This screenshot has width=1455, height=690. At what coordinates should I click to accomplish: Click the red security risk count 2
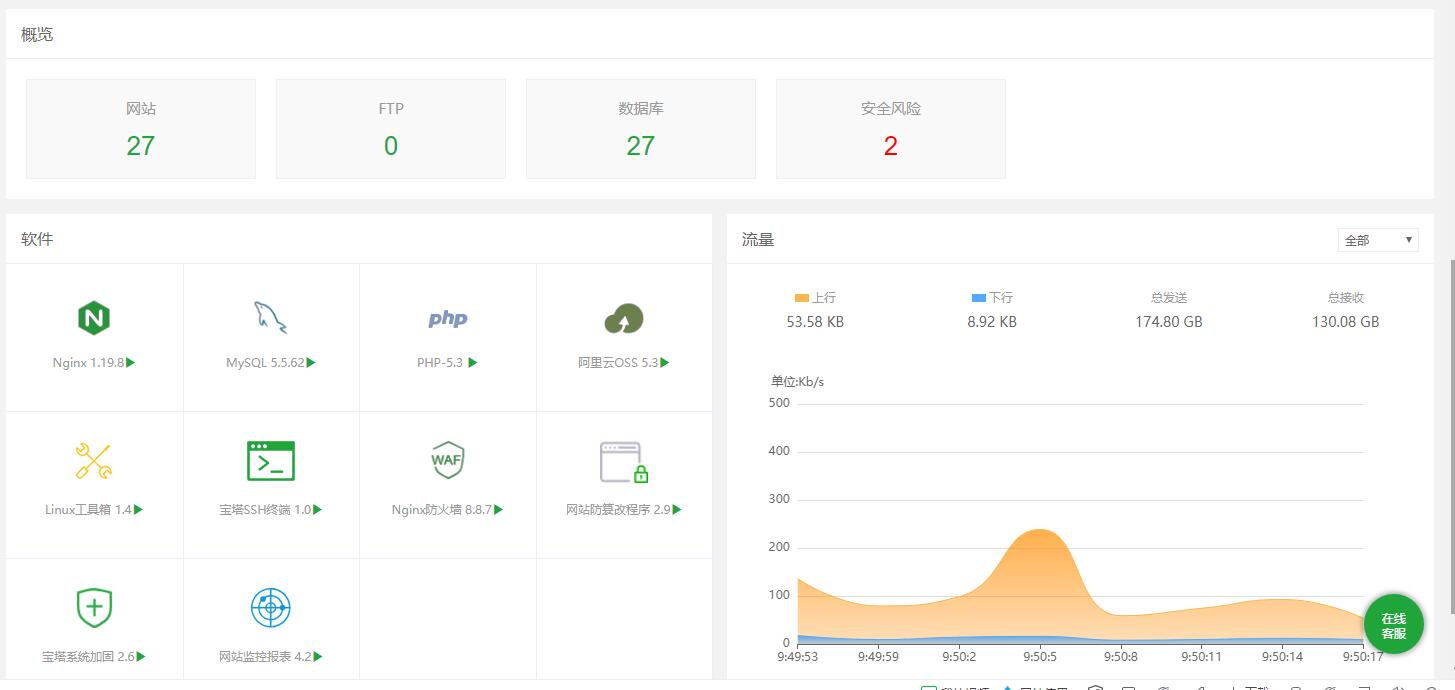pyautogui.click(x=891, y=146)
